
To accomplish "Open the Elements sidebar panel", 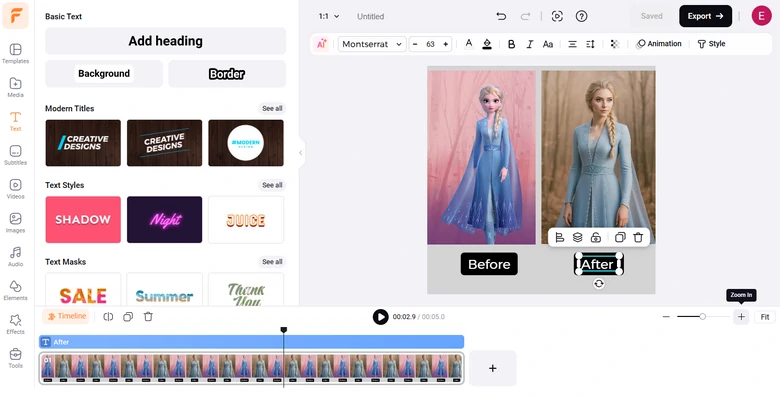I will 15,290.
